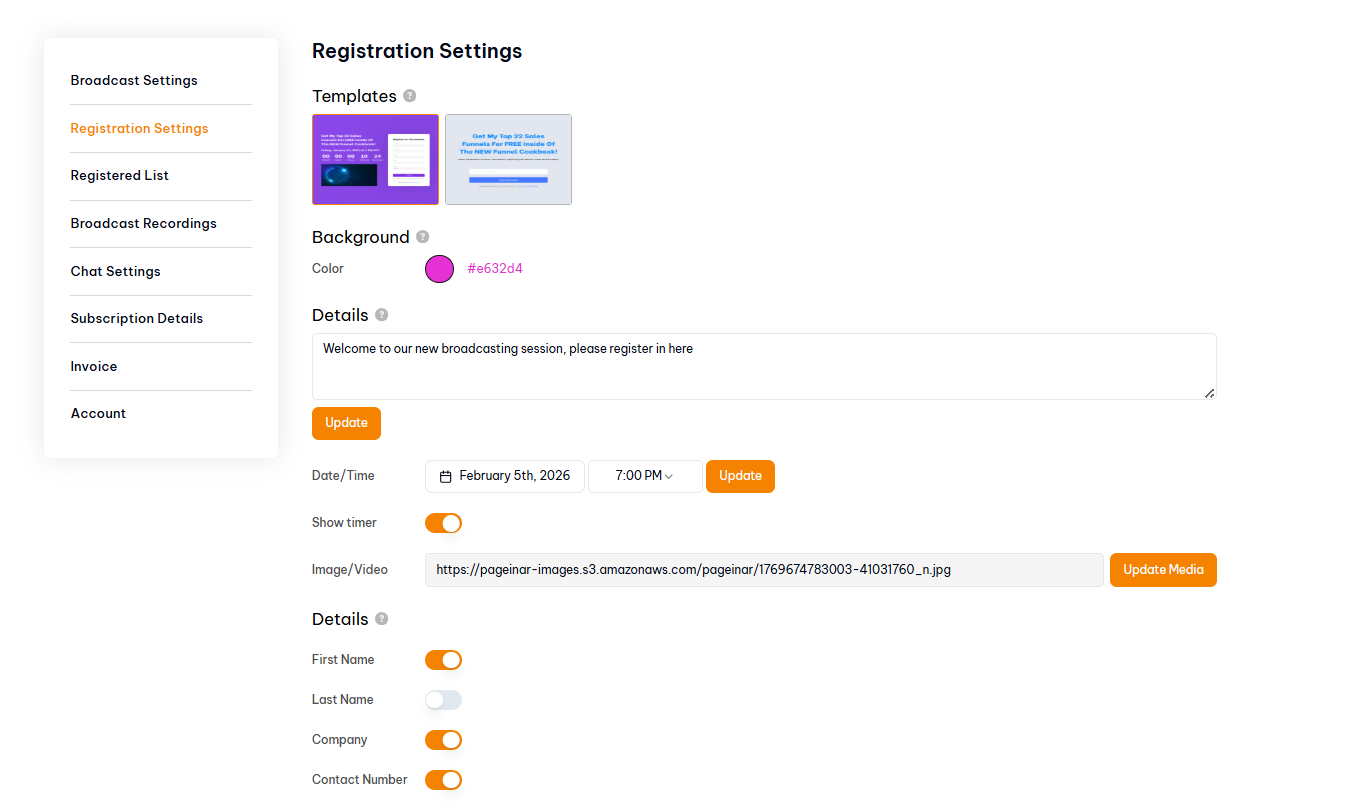This screenshot has width=1361, height=805.
Task: Click the Update Media button
Action: pos(1163,570)
